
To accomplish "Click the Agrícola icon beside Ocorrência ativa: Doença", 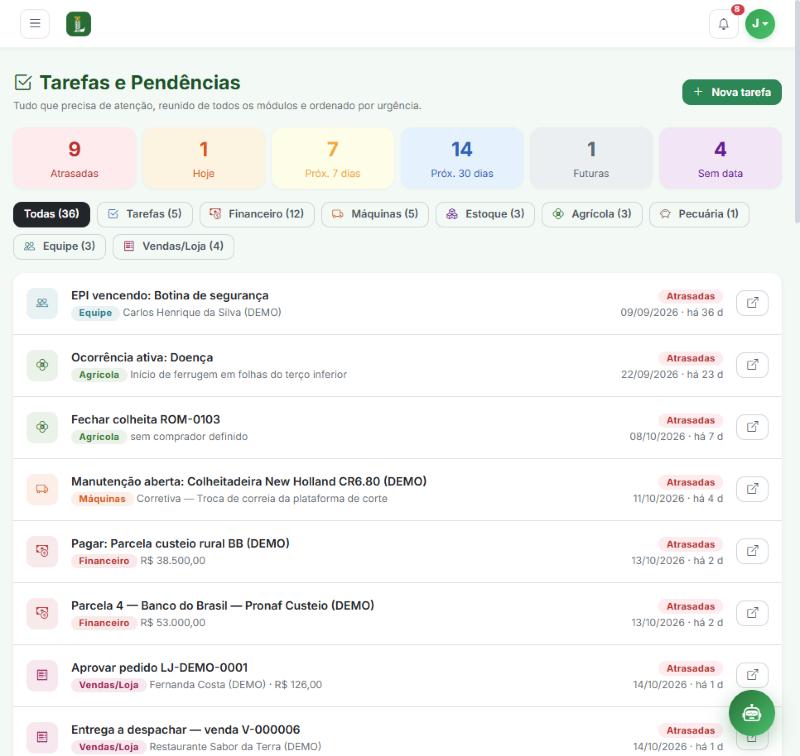I will [42, 365].
